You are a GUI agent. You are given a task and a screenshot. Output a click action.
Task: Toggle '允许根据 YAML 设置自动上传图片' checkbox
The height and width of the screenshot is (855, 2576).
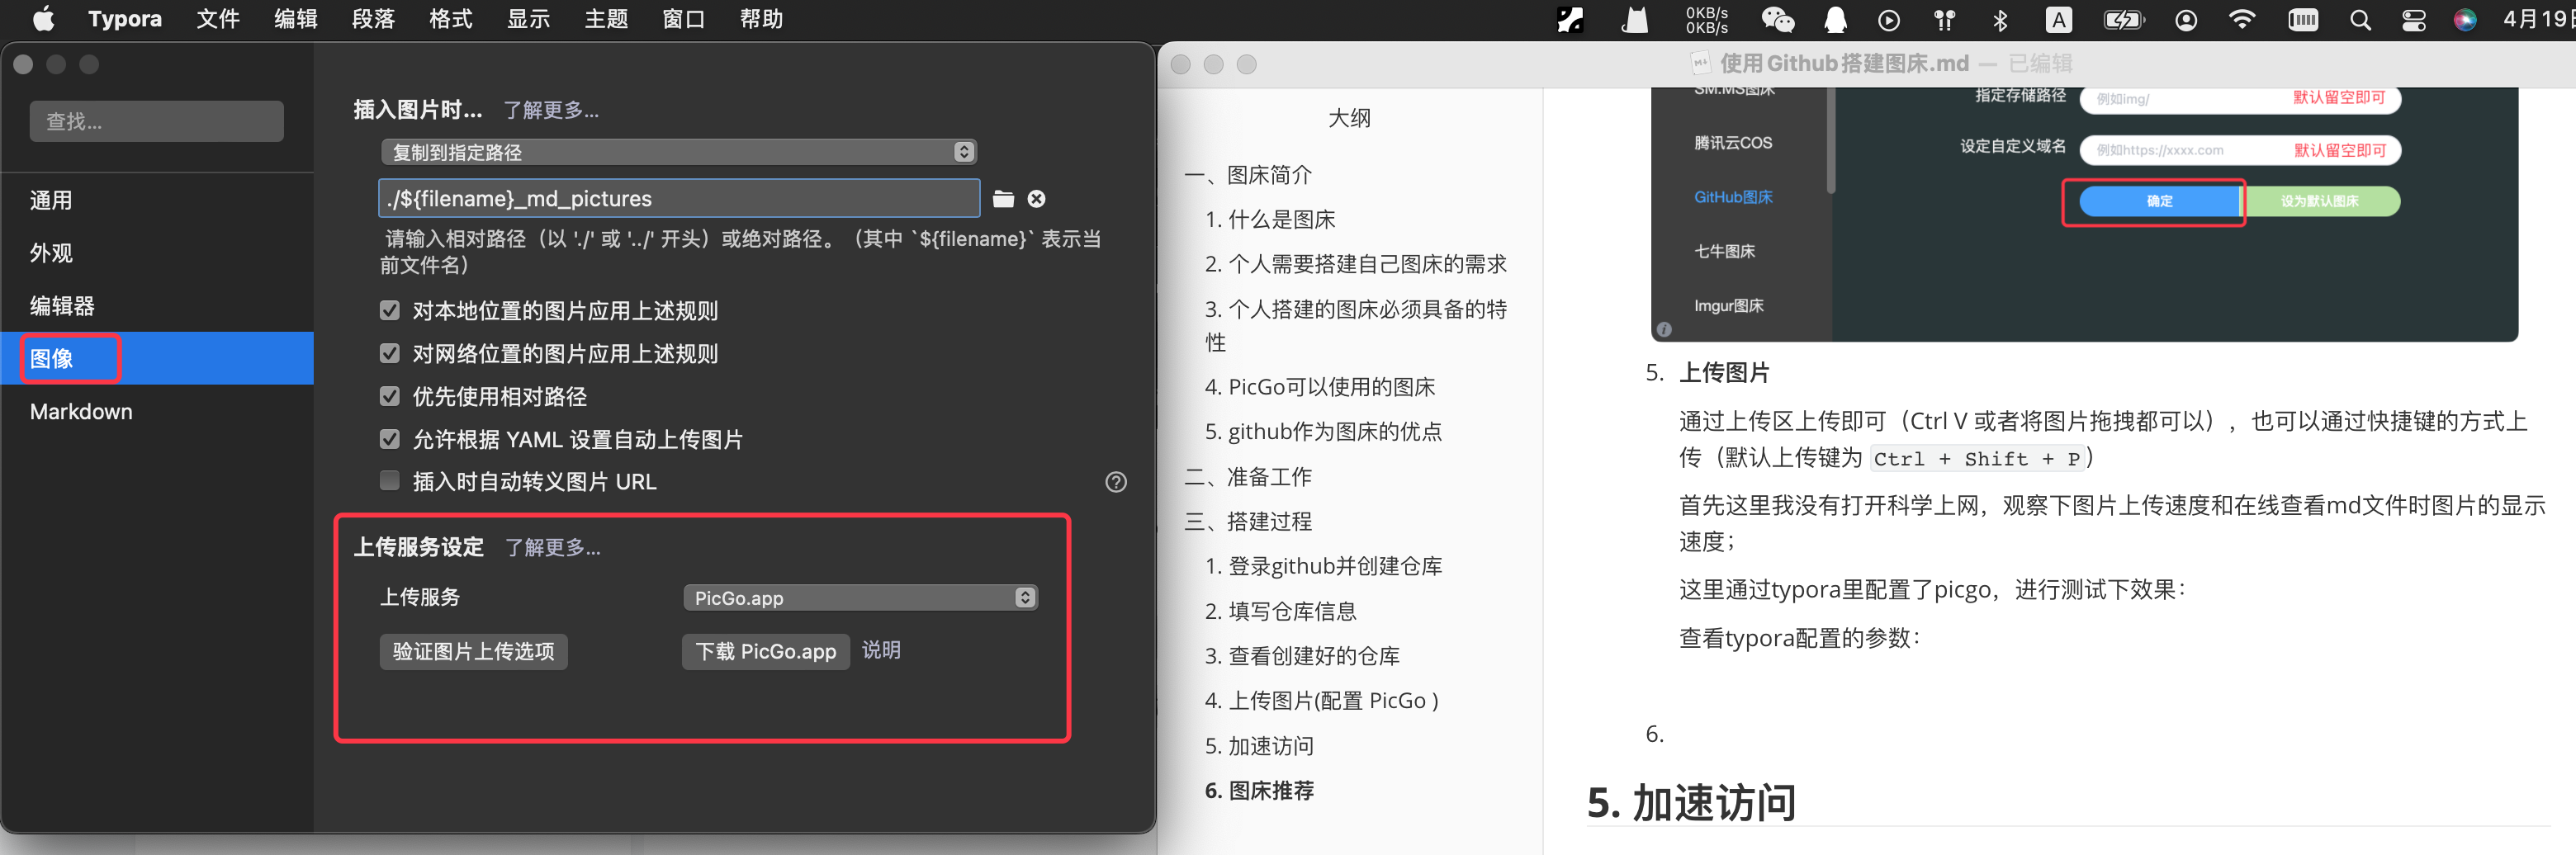[x=390, y=439]
